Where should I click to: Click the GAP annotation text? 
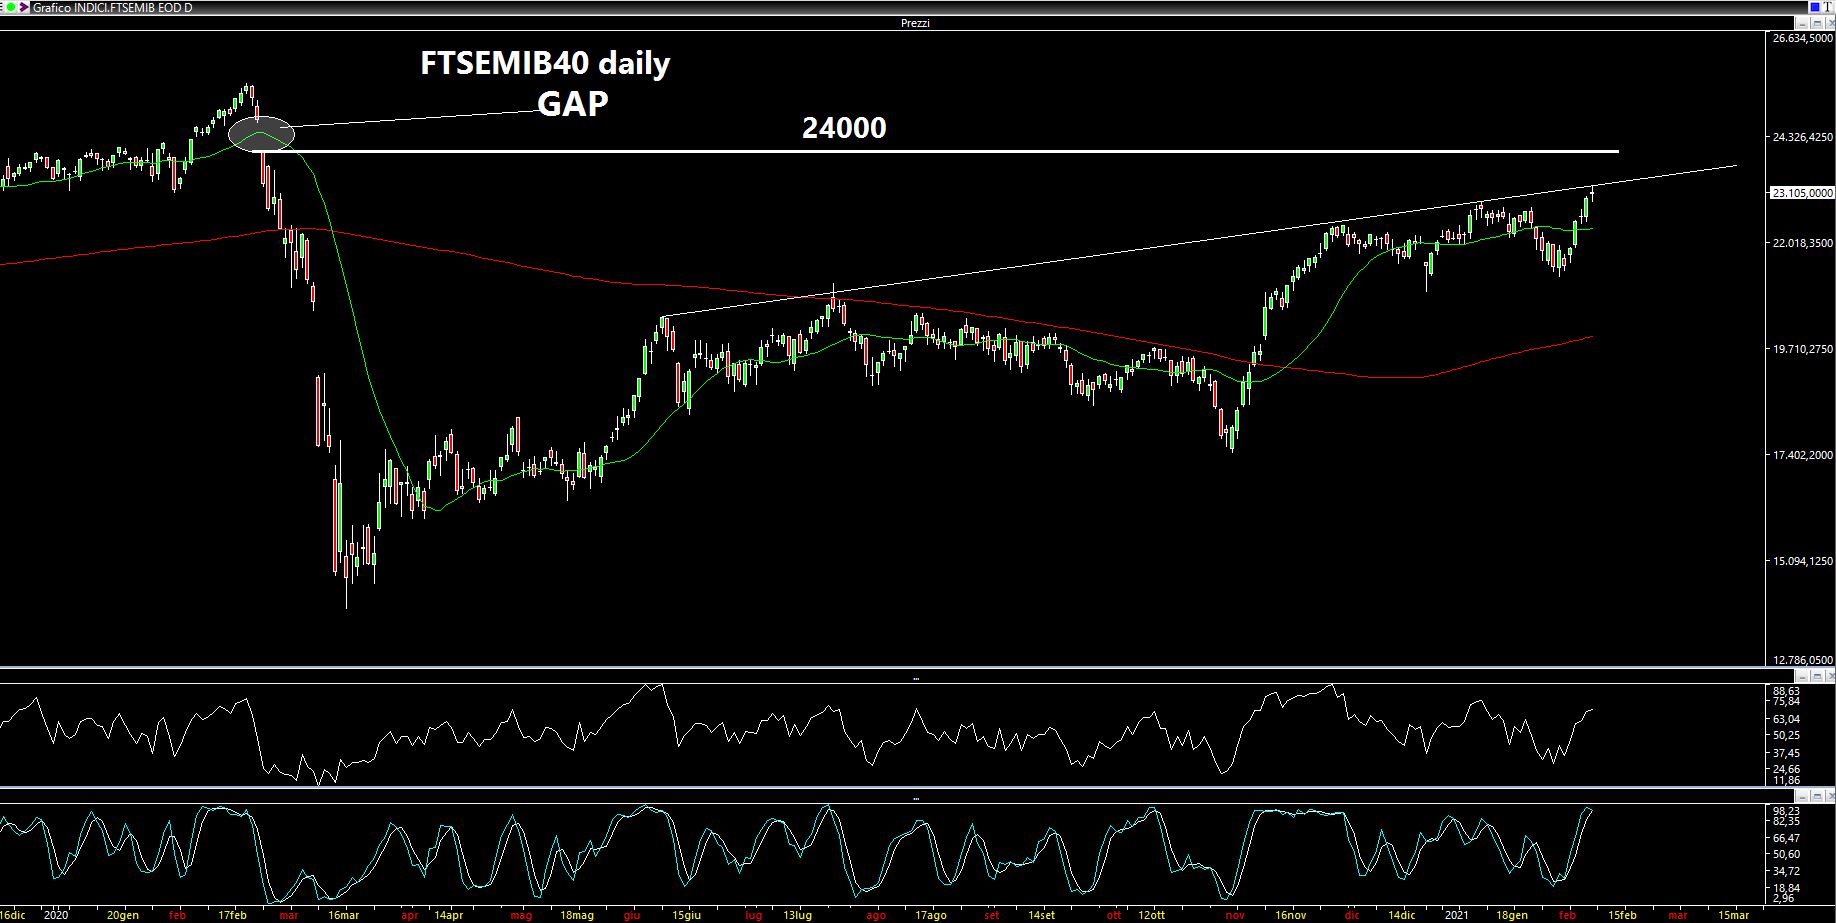tap(572, 104)
